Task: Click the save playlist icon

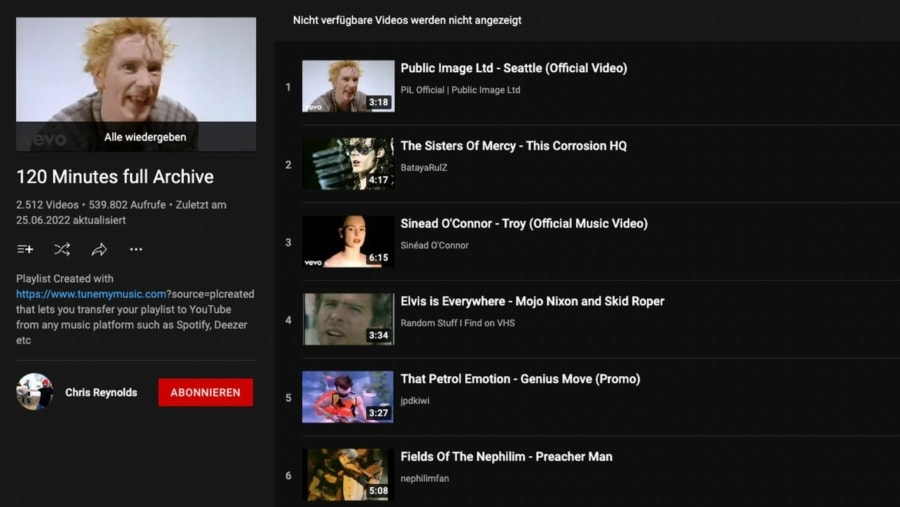Action: coord(25,249)
